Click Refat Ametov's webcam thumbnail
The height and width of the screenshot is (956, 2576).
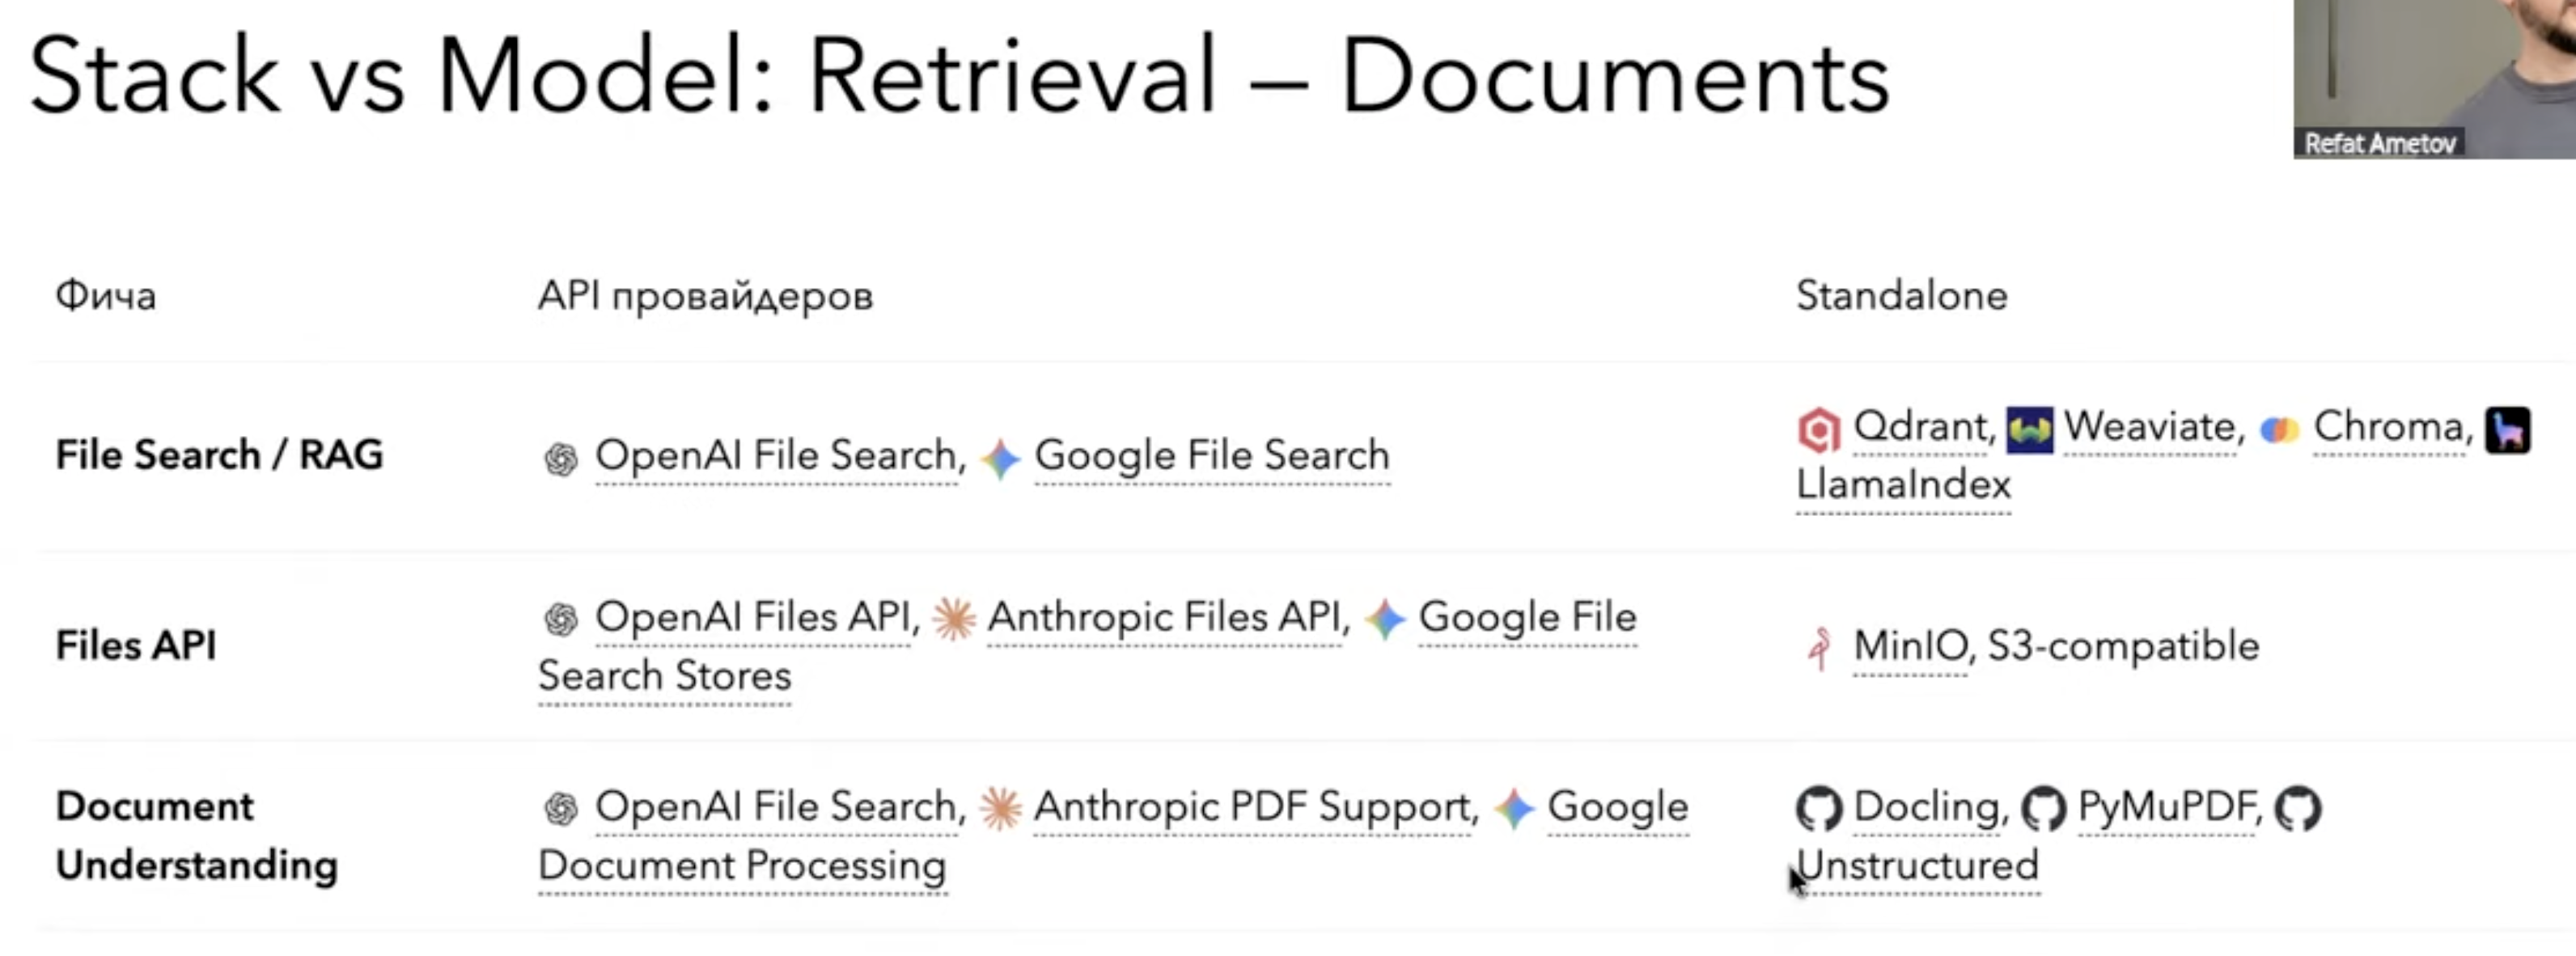[x=2434, y=78]
